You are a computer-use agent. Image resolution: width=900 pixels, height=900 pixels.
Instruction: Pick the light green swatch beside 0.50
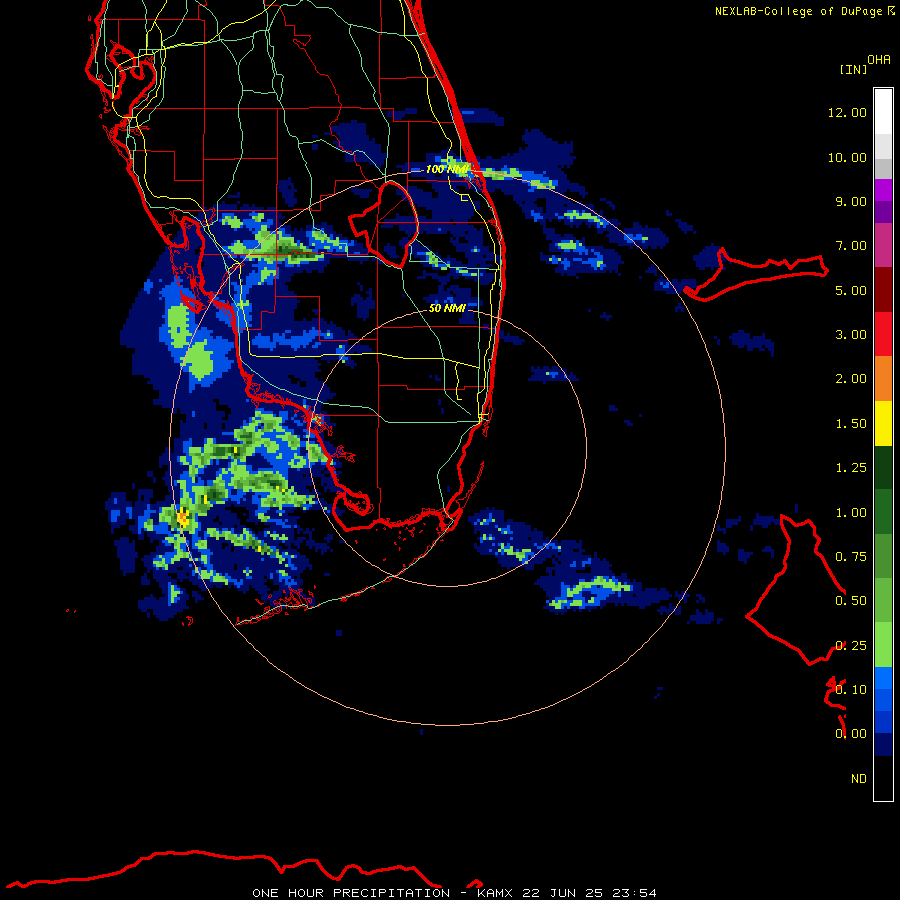883,601
